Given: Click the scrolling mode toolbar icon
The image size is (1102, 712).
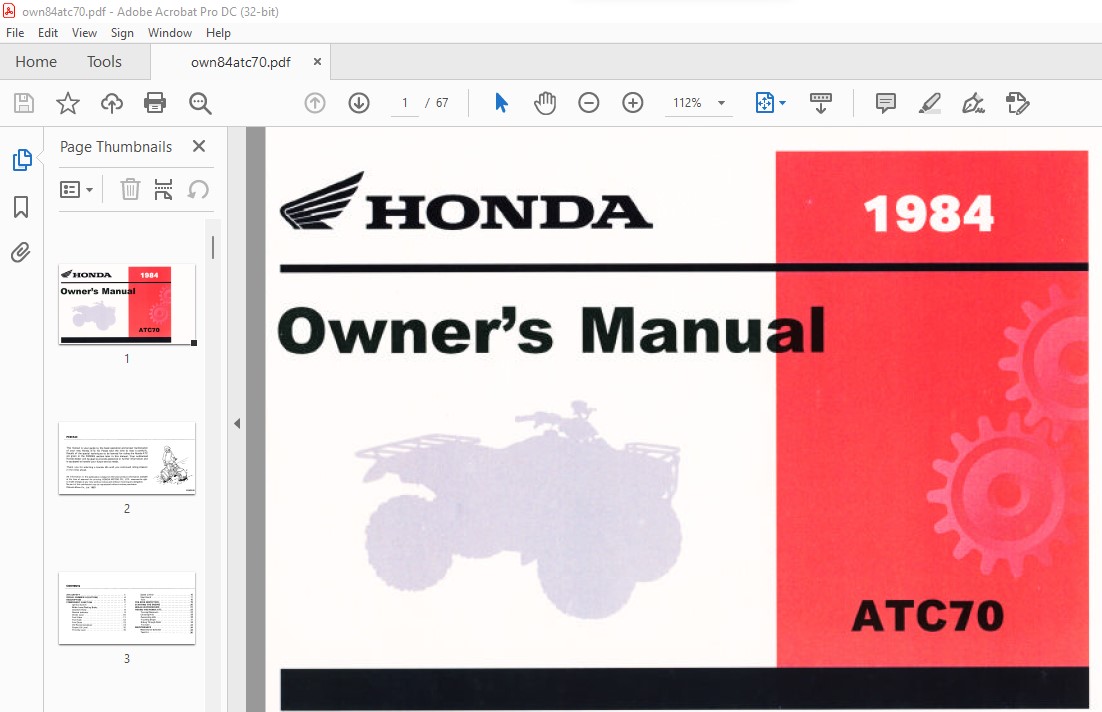Looking at the screenshot, I should (x=820, y=103).
